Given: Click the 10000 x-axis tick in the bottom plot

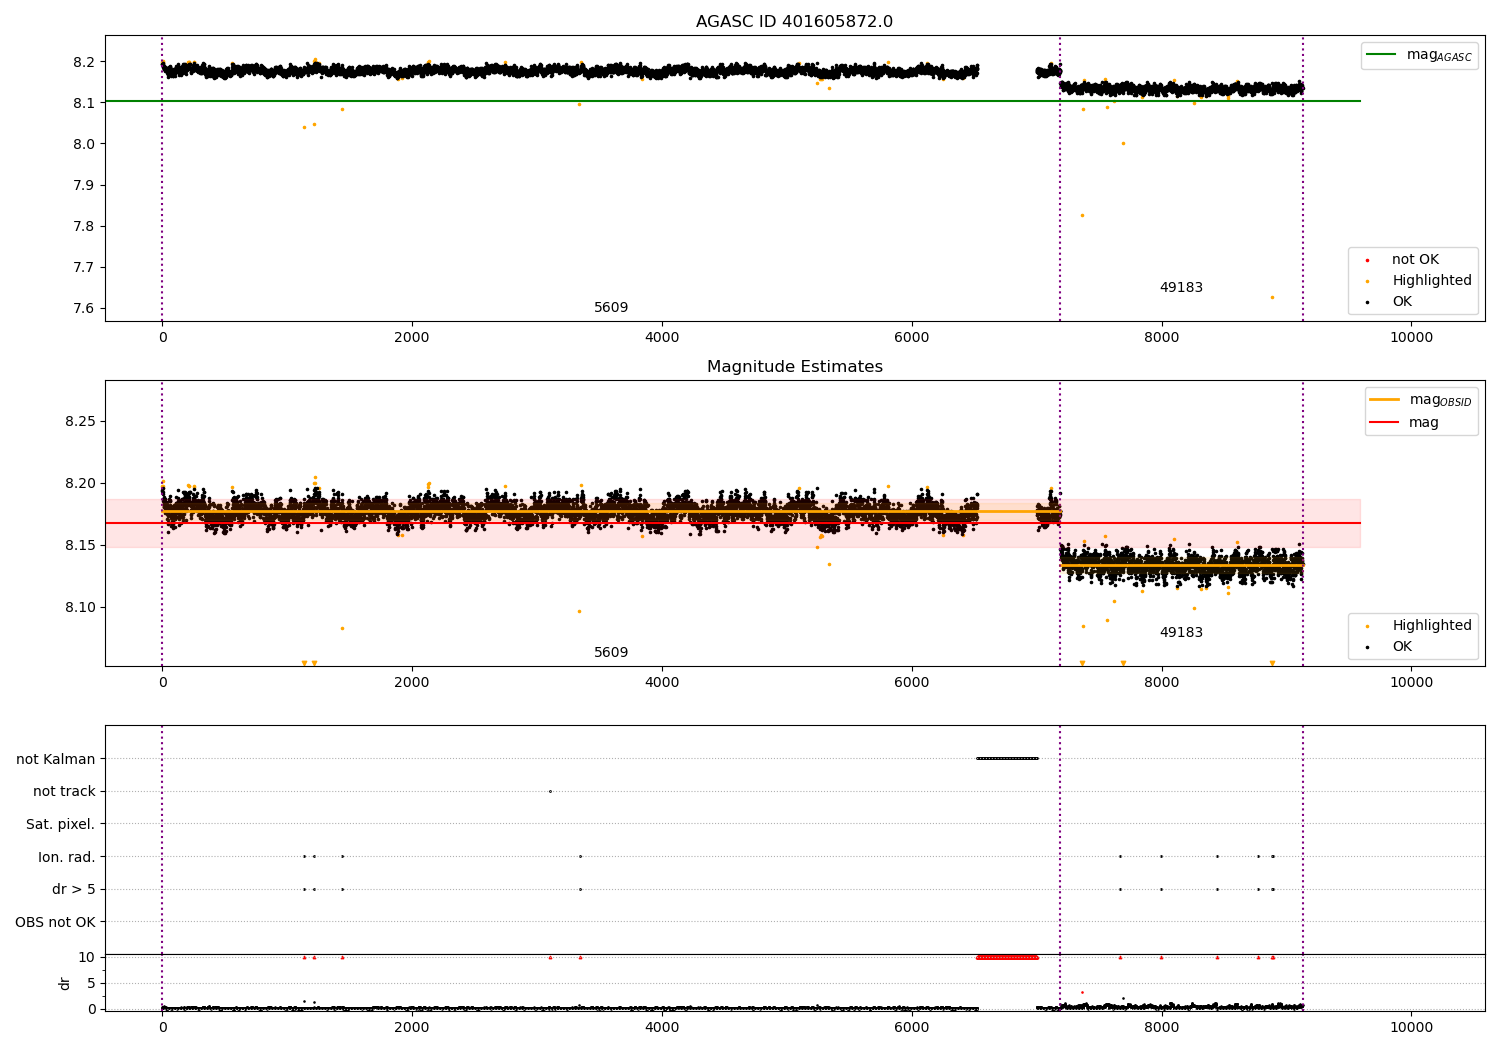Looking at the screenshot, I should pos(1411,1027).
